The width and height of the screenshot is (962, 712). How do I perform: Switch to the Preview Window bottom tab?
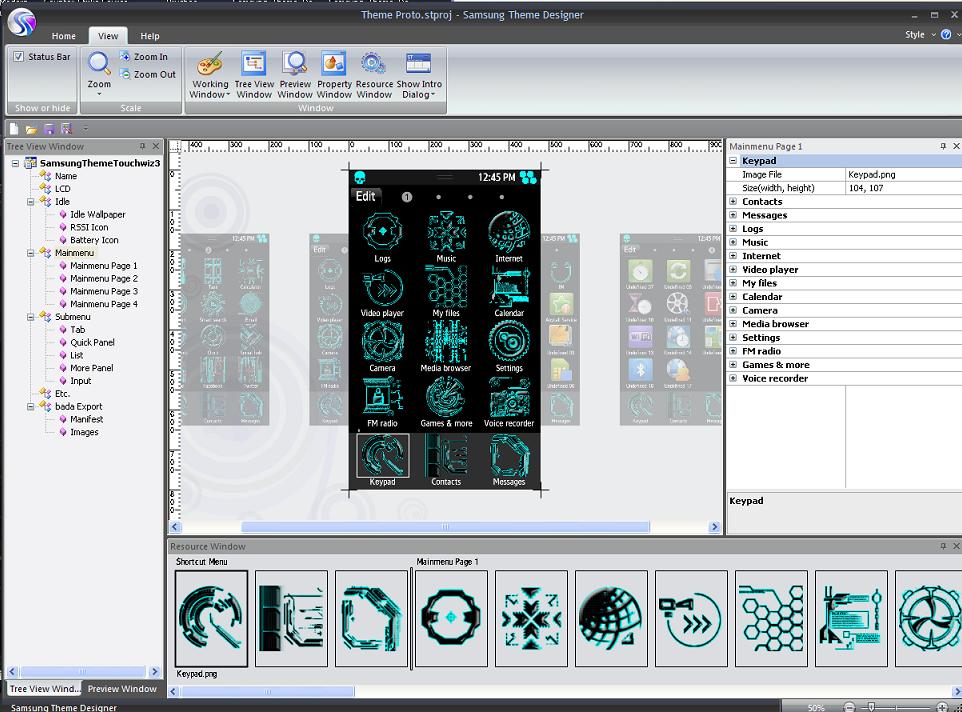(122, 689)
